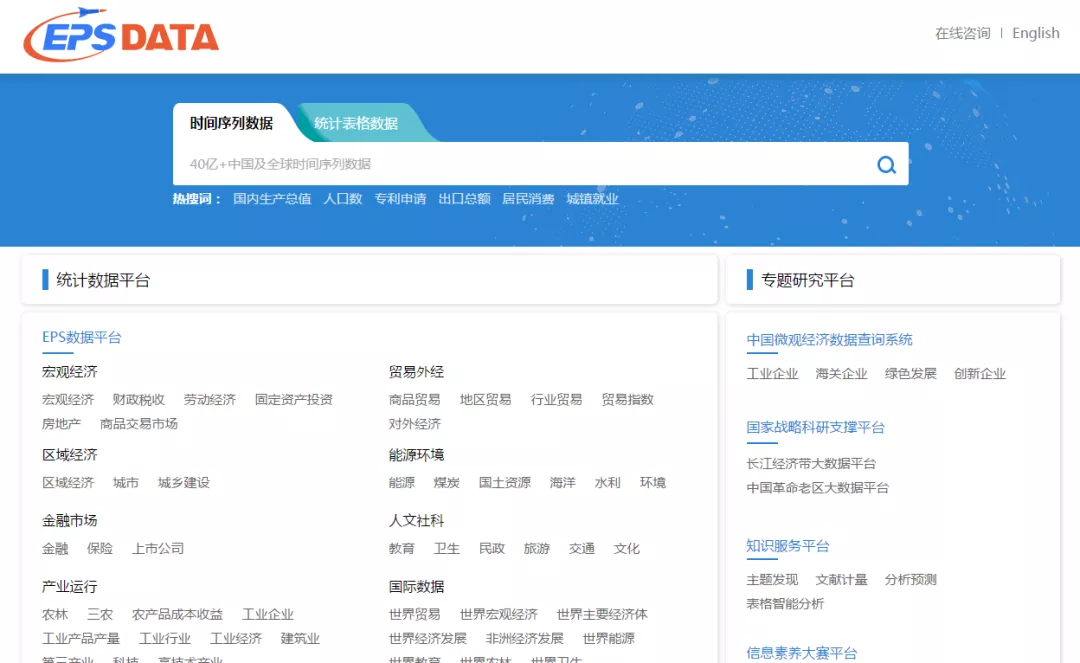Open 财政税收 database
1080x663 pixels.
[x=138, y=399]
